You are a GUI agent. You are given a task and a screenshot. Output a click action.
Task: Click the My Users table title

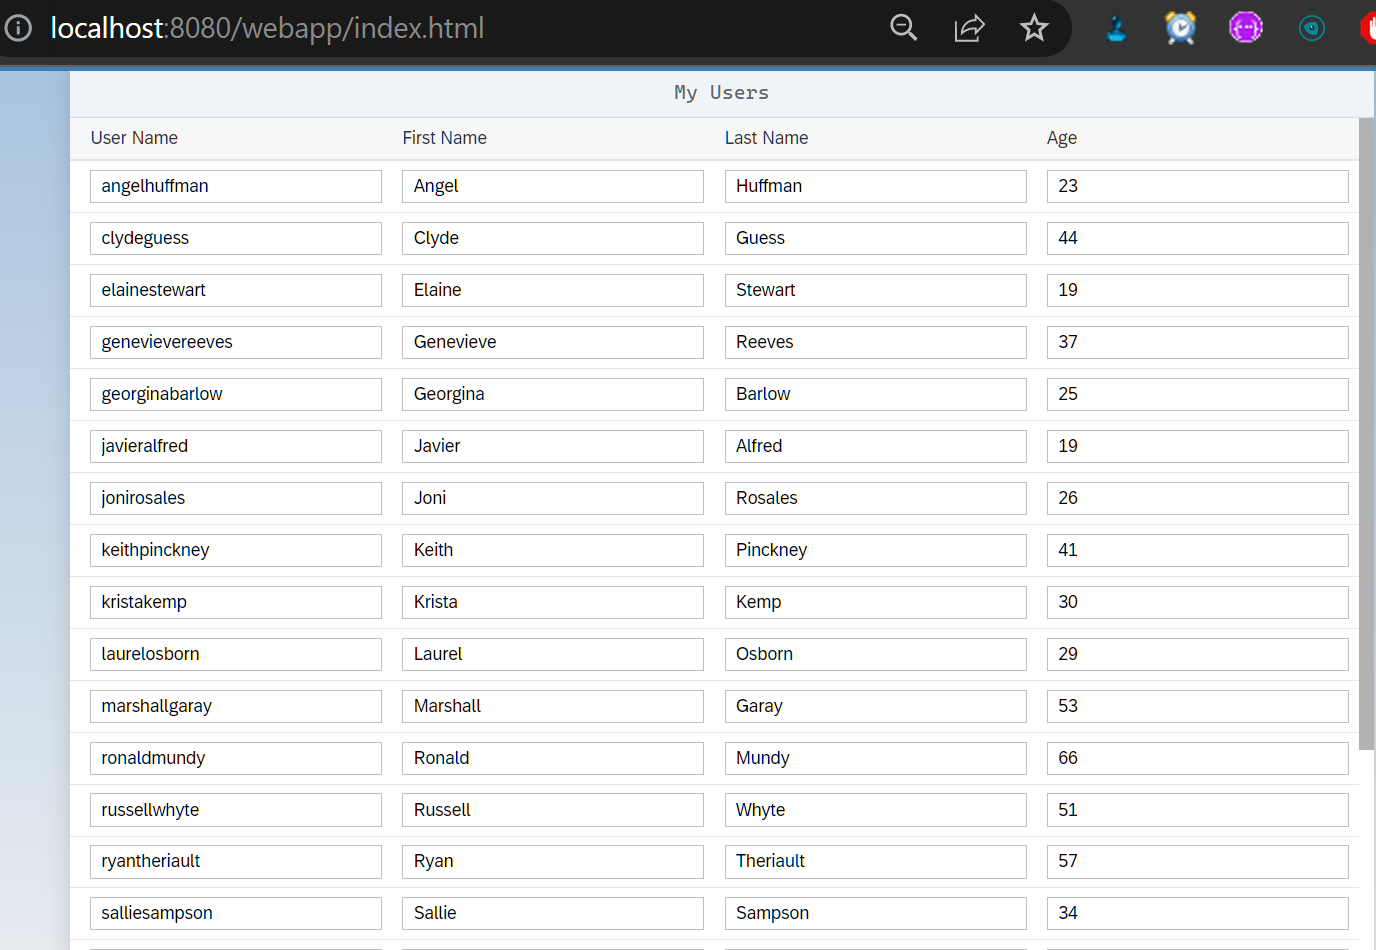tap(721, 93)
